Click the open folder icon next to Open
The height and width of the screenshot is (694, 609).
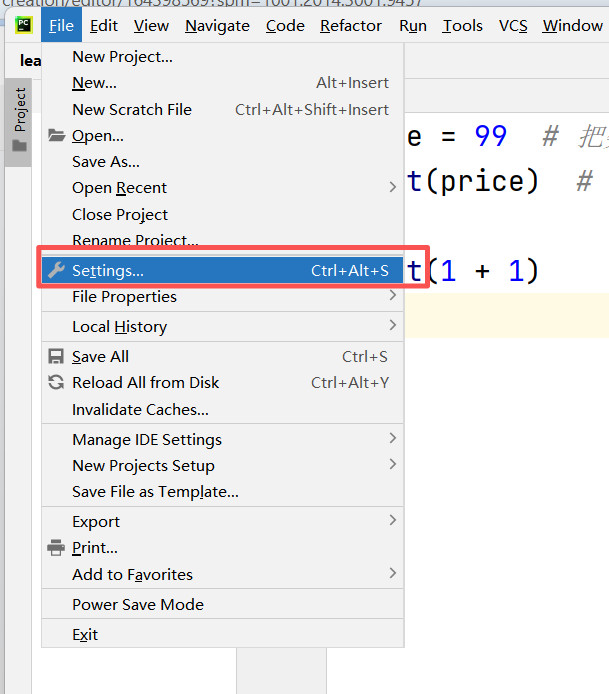(56, 135)
